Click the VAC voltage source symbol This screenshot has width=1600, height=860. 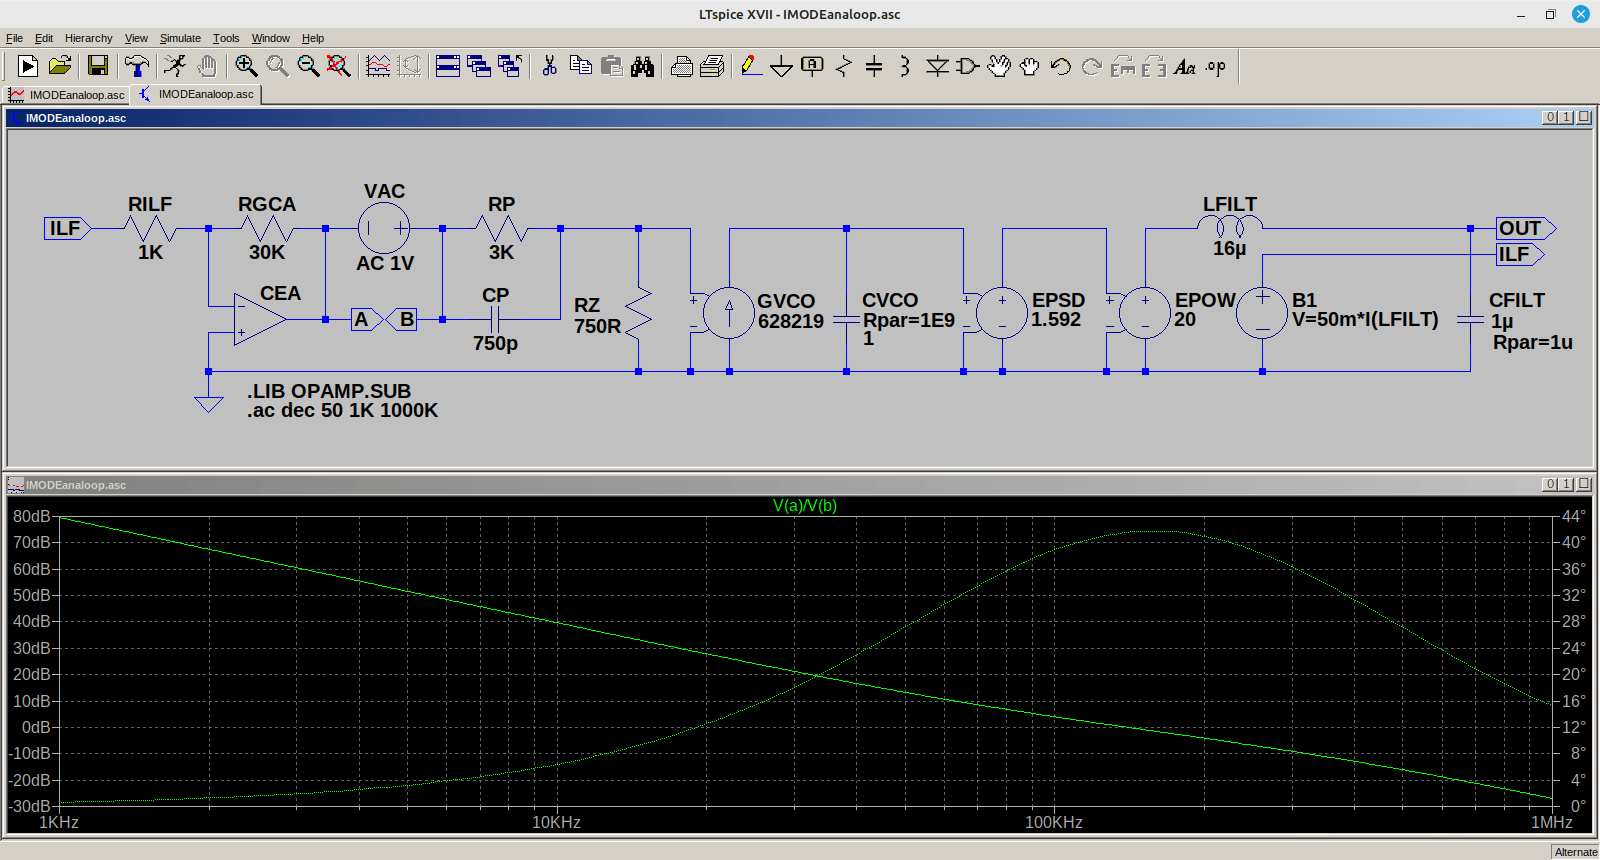point(384,228)
